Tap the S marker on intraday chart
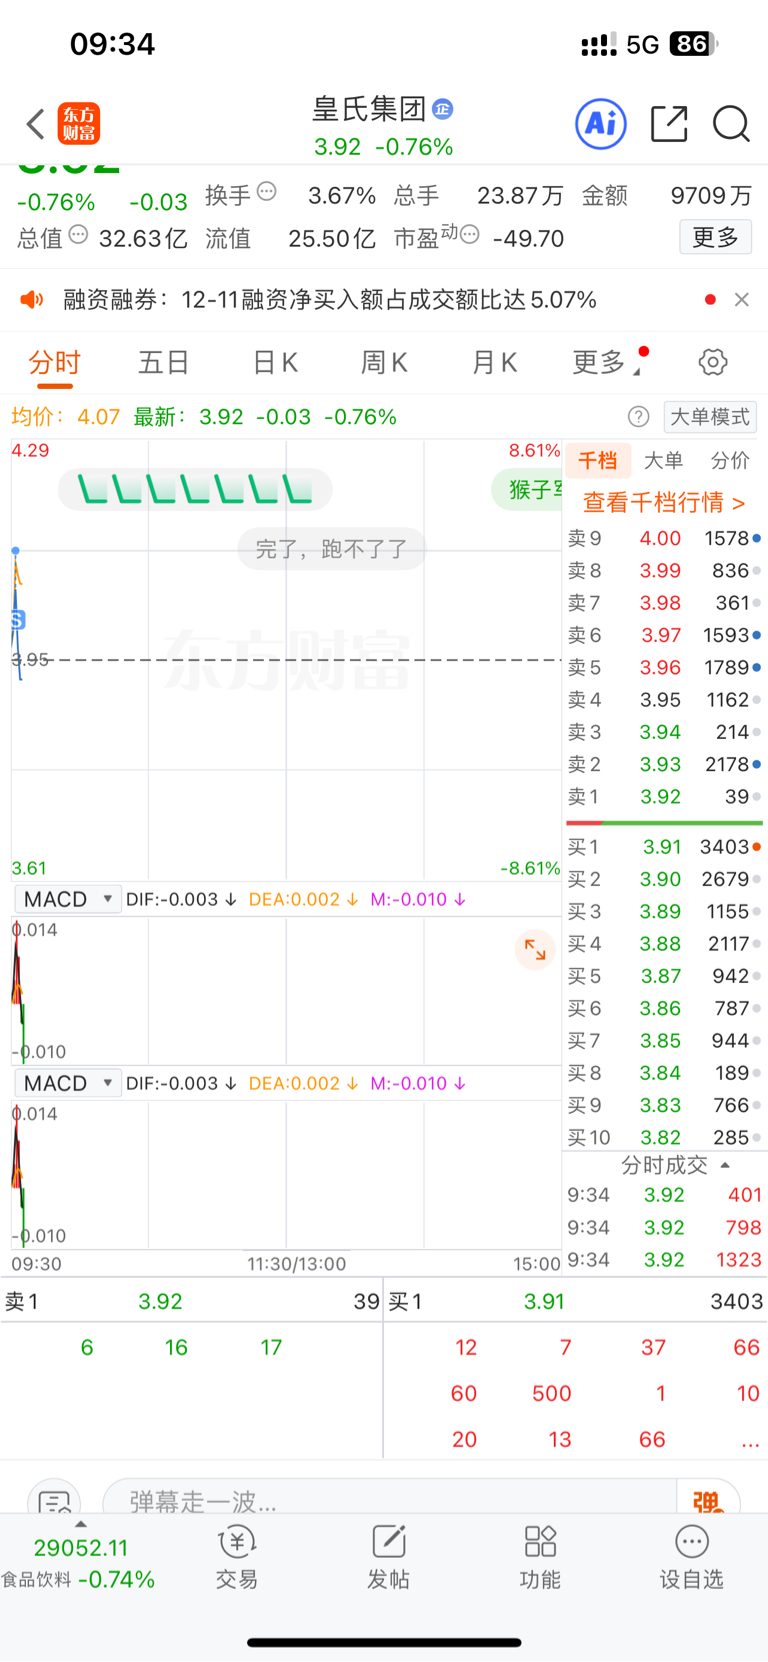768x1662 pixels. (17, 620)
